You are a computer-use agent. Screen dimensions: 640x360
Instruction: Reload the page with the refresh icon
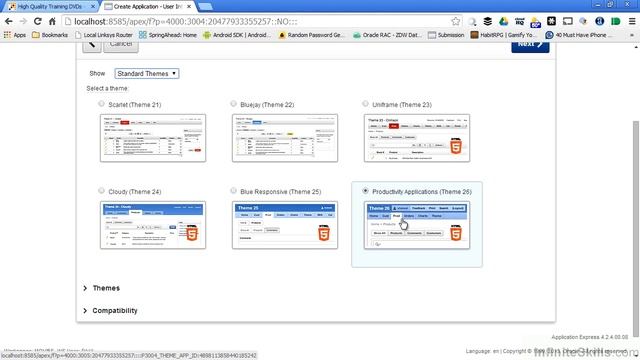point(38,21)
